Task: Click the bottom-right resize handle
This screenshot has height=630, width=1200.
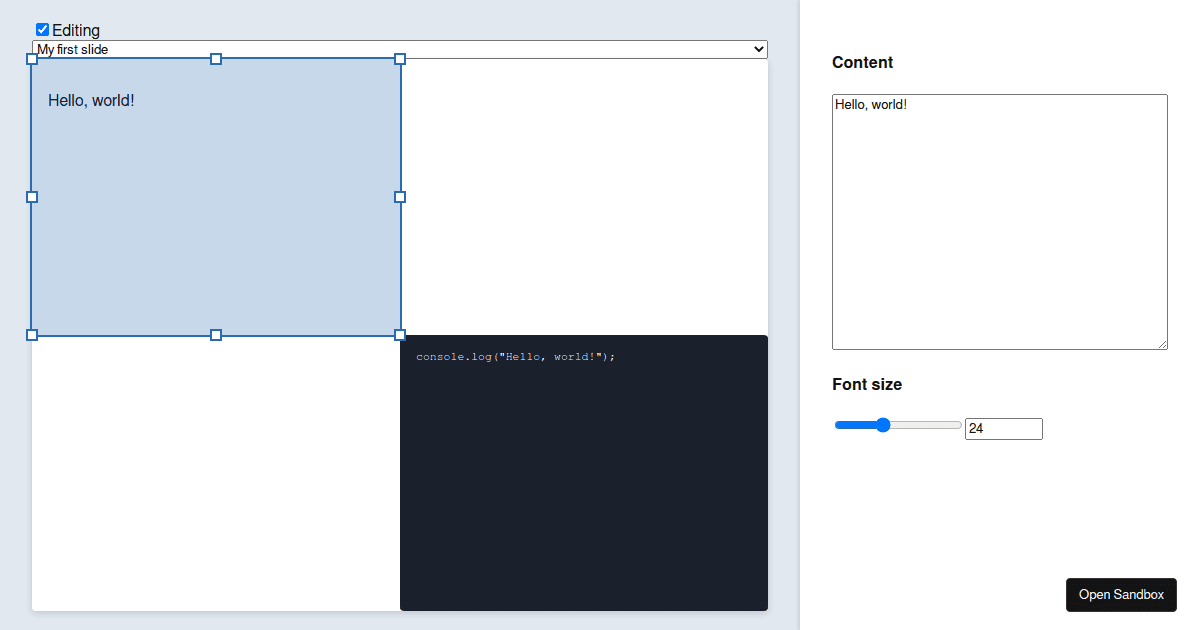Action: (400, 335)
